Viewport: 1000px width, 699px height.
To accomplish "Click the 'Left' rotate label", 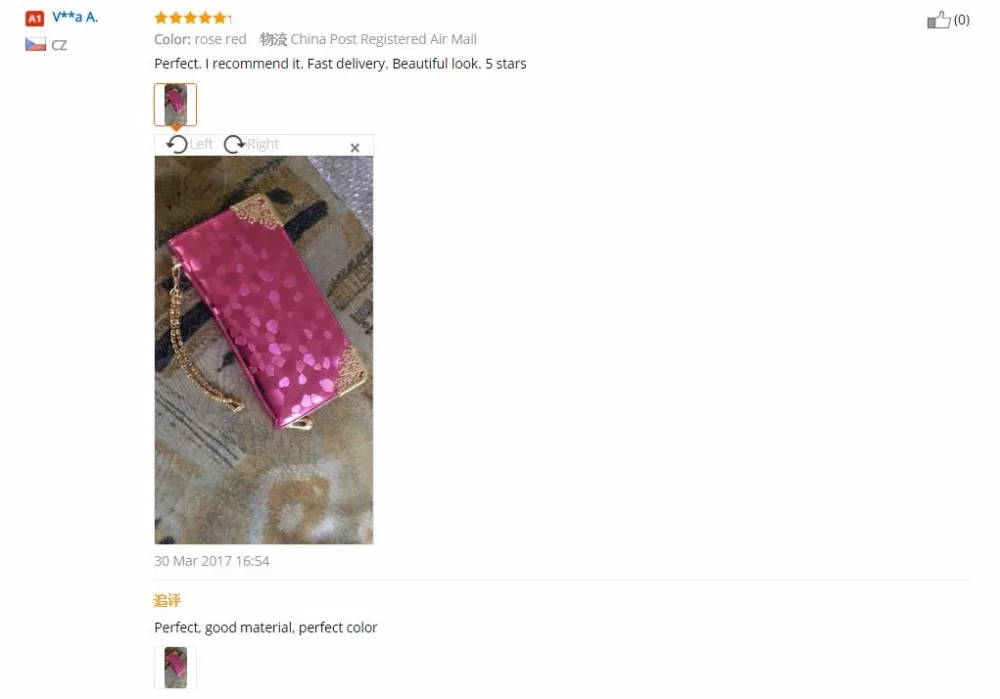I will click(x=201, y=144).
